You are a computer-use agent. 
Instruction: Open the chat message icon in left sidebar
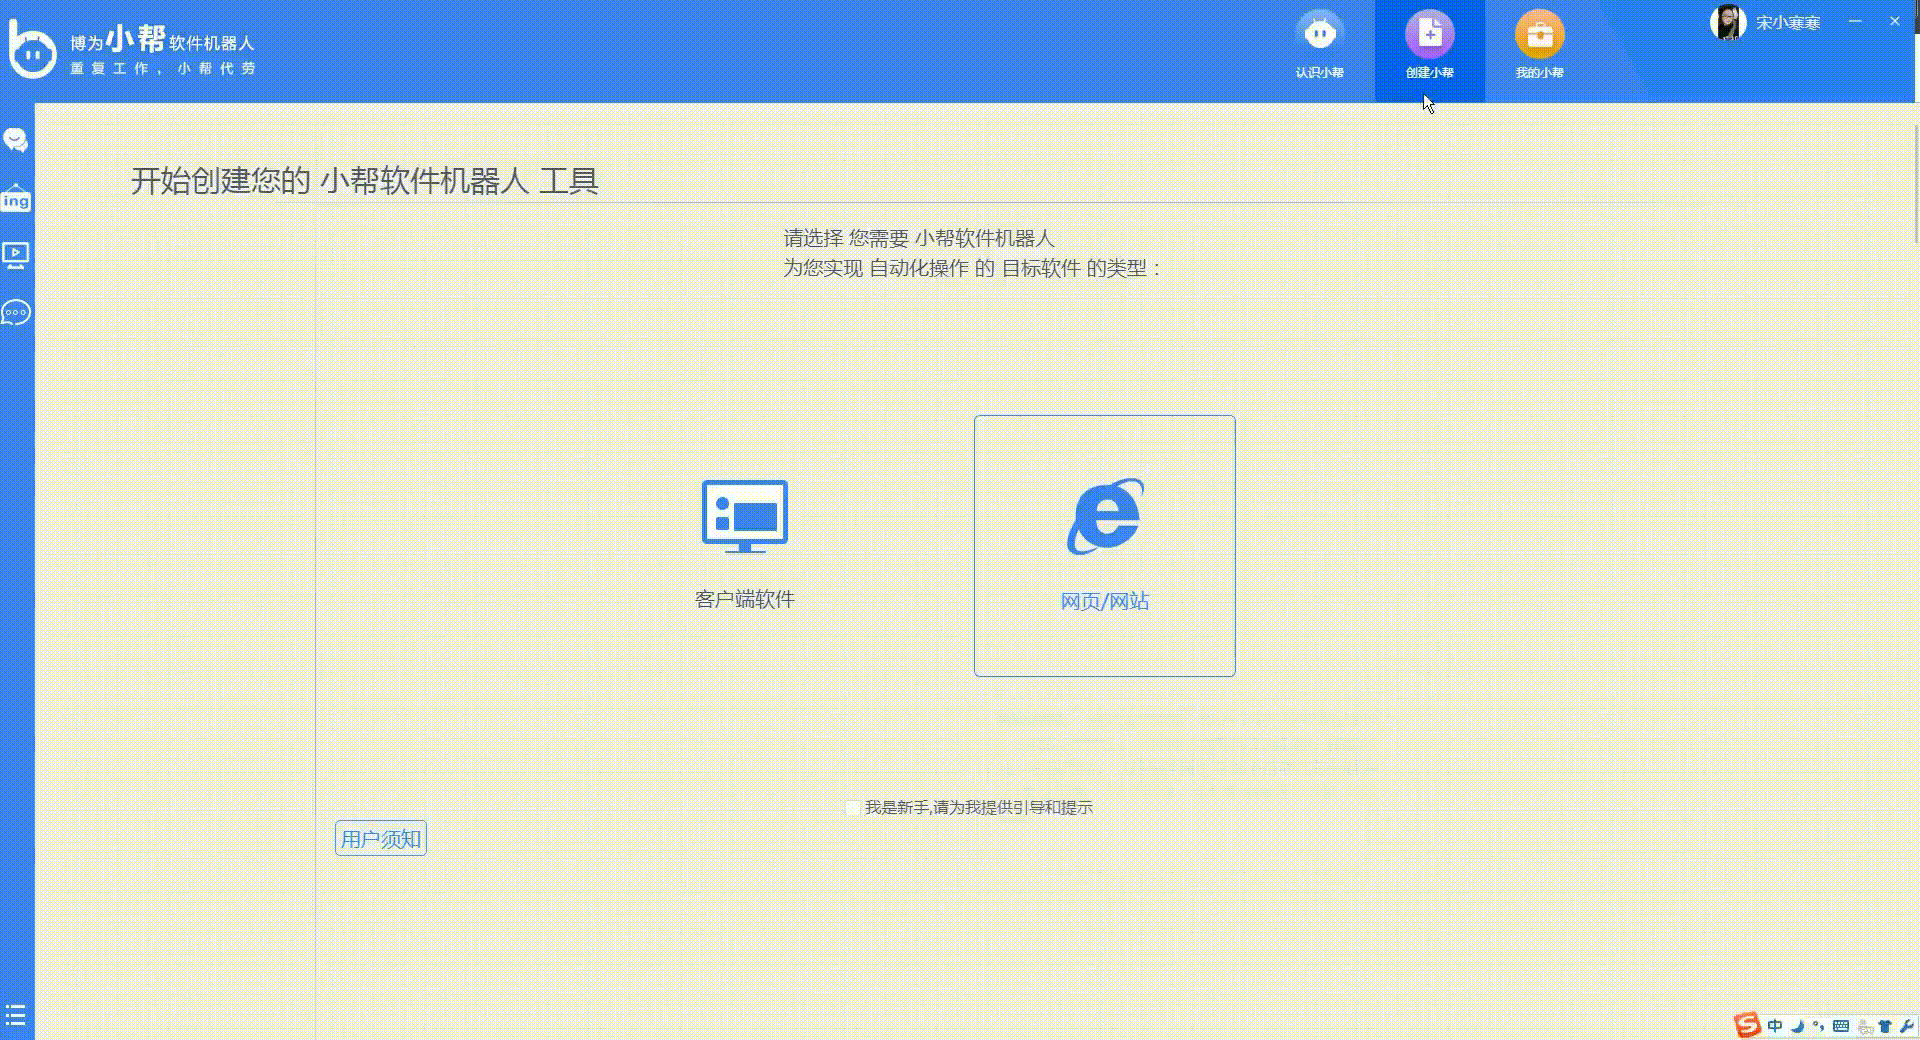coord(15,140)
